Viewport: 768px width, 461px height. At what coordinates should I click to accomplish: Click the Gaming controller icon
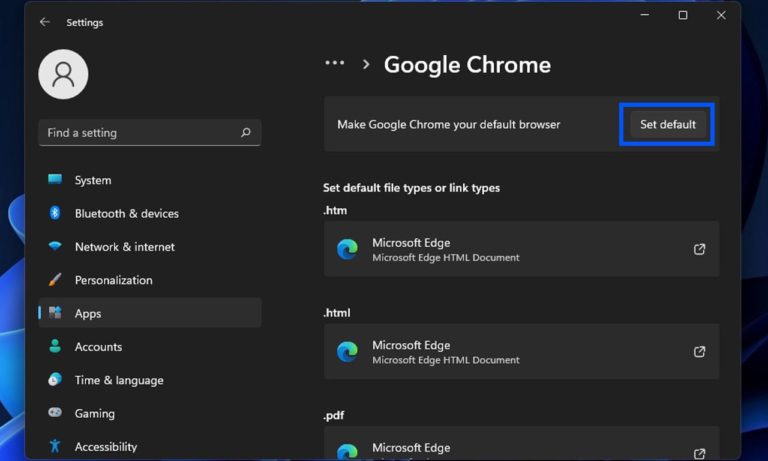click(55, 412)
